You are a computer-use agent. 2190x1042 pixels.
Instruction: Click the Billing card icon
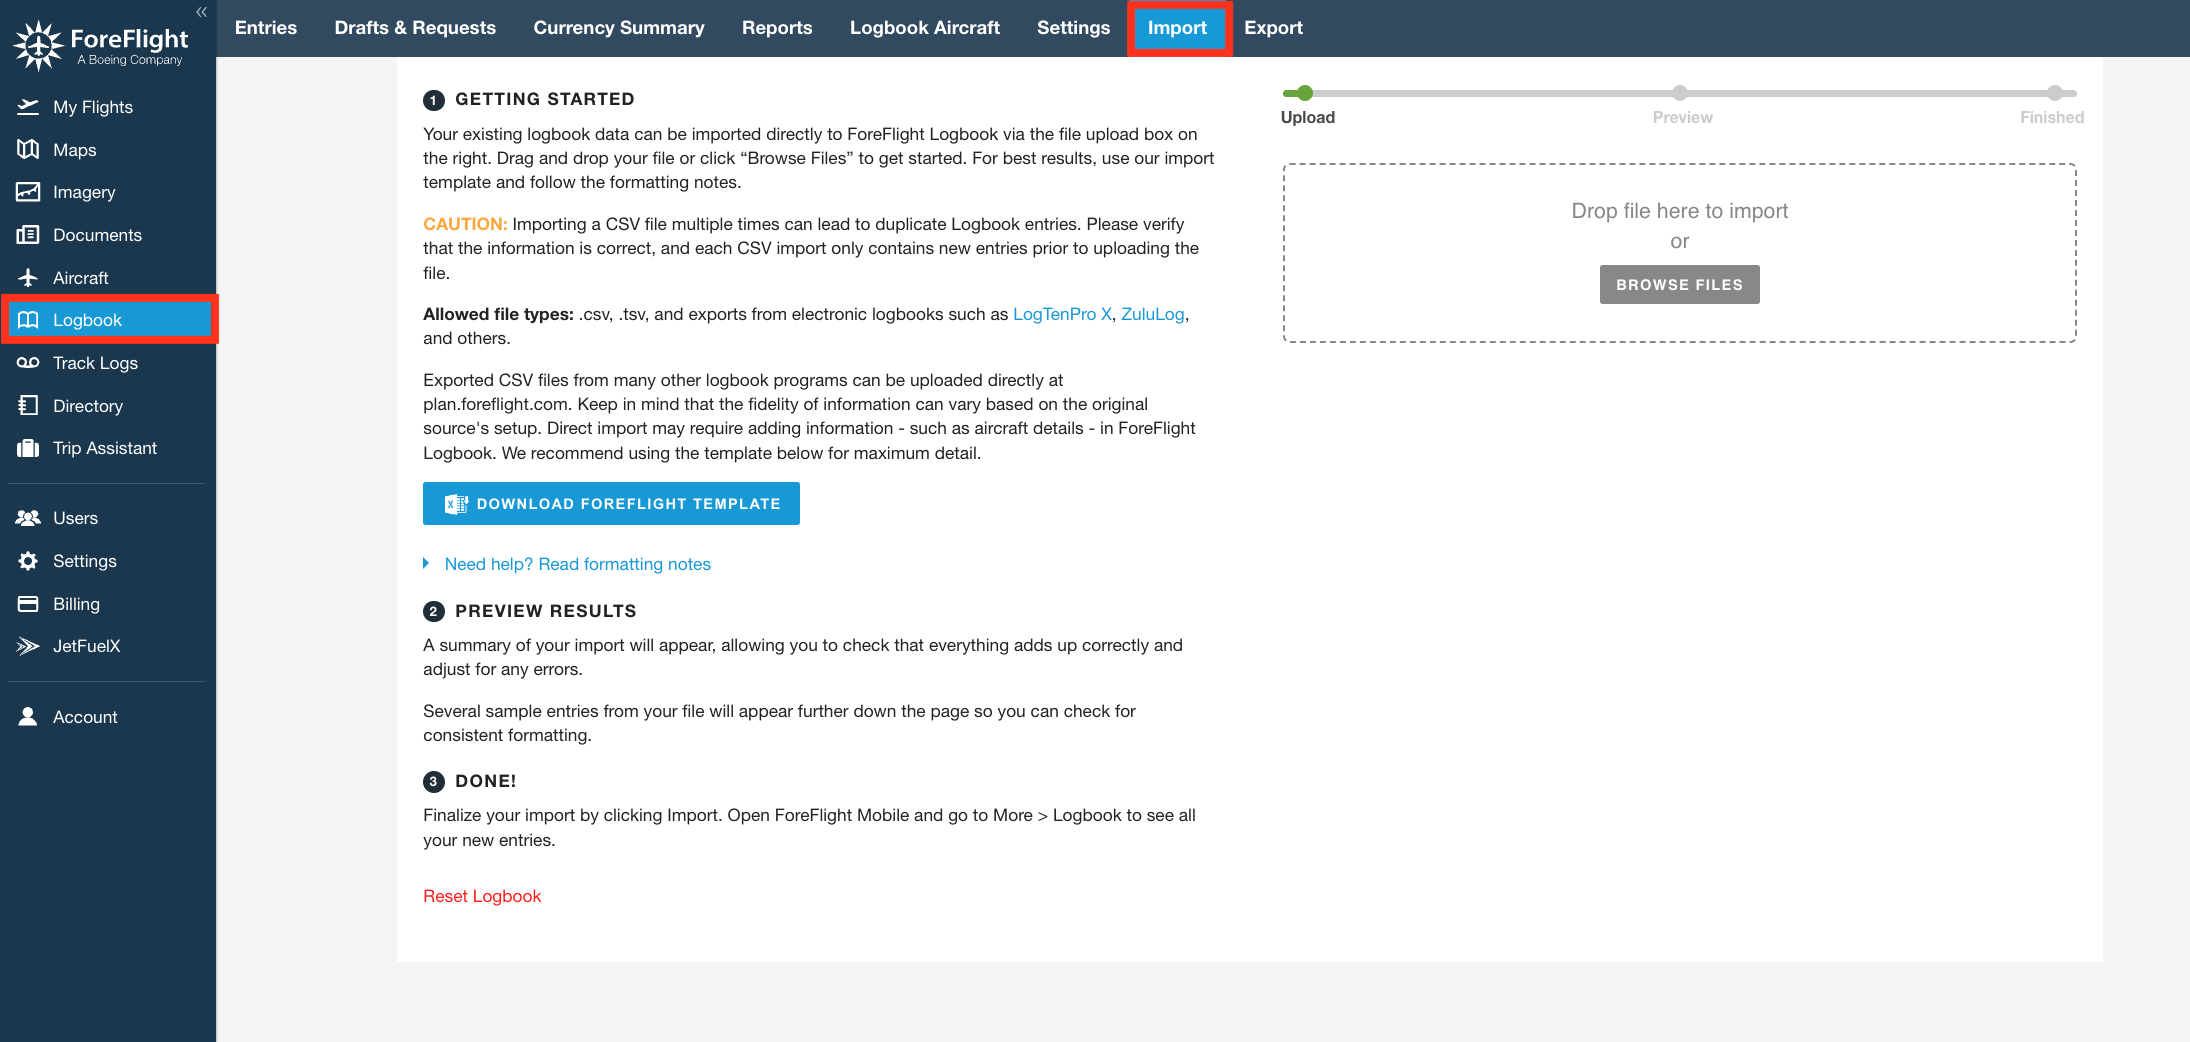[x=28, y=604]
